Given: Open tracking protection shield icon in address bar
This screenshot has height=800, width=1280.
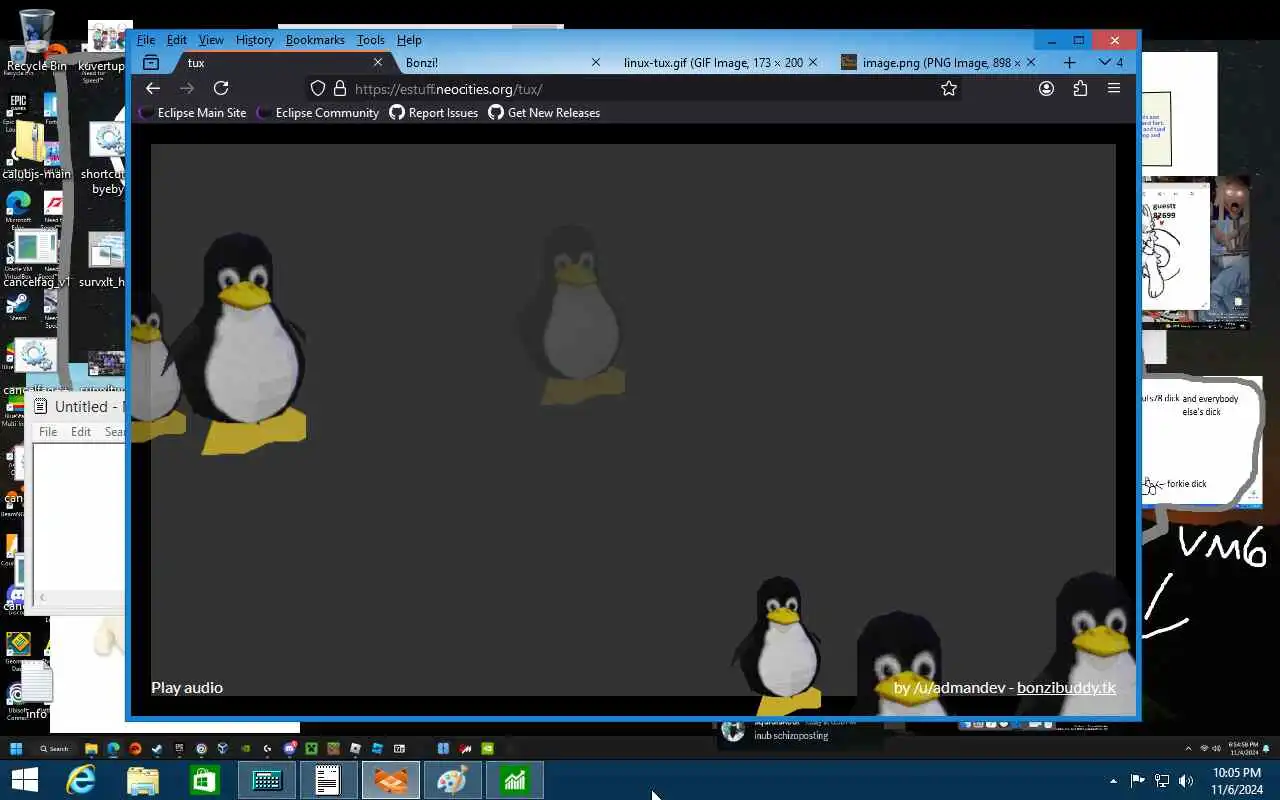Looking at the screenshot, I should (x=318, y=88).
